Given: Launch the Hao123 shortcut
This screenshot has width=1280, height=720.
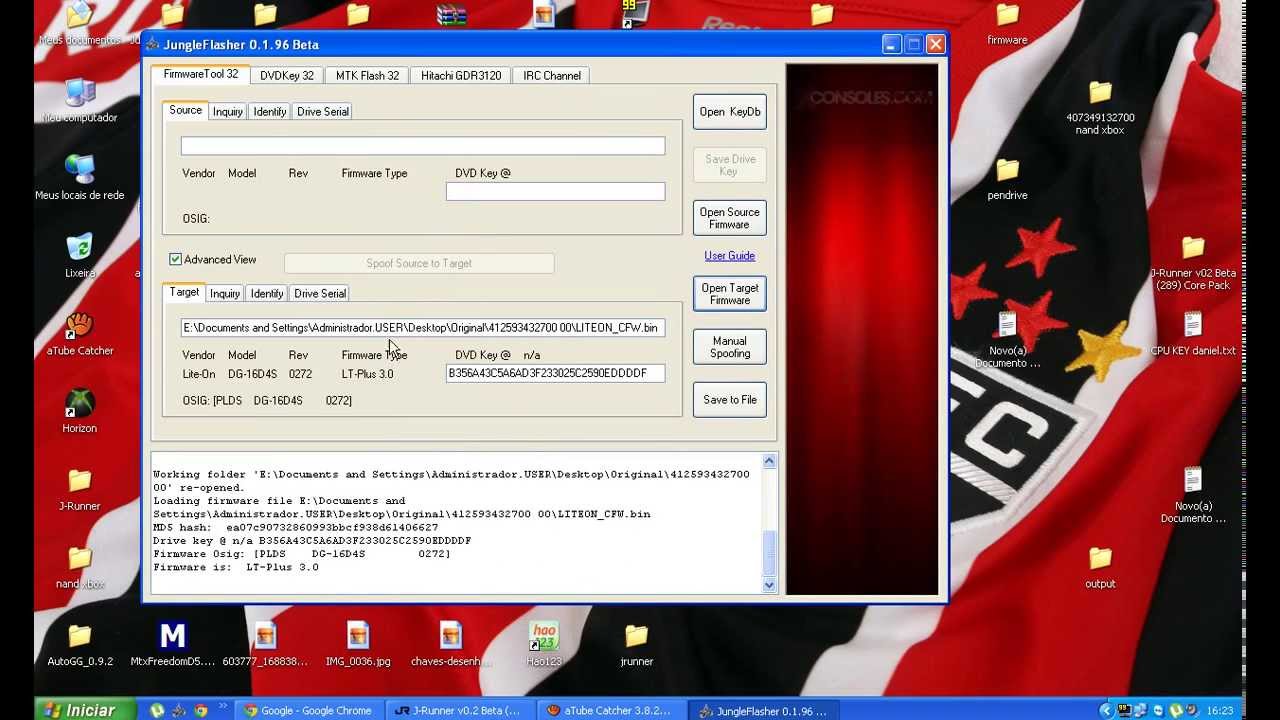Looking at the screenshot, I should tap(544, 637).
